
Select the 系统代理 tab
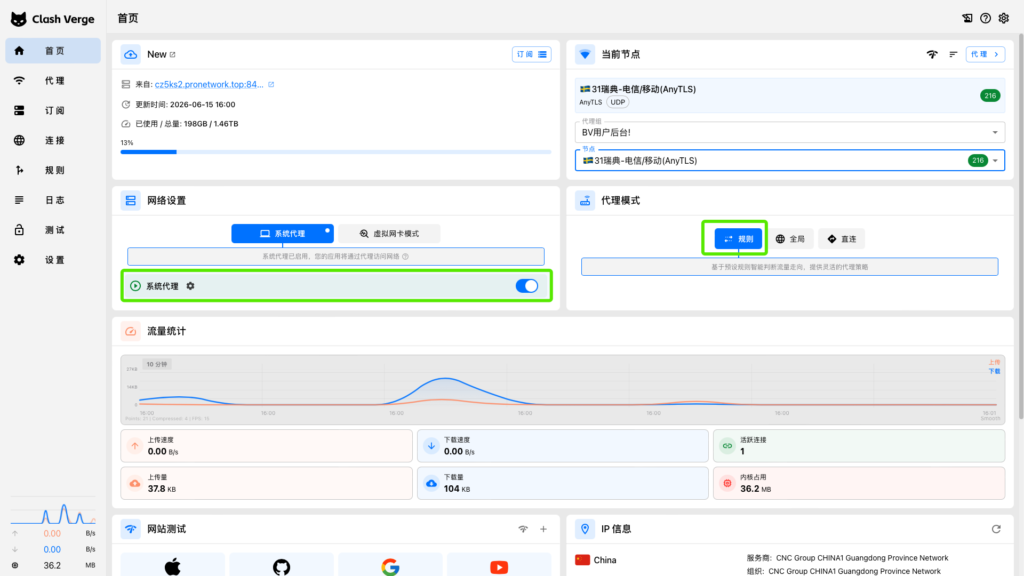click(283, 234)
